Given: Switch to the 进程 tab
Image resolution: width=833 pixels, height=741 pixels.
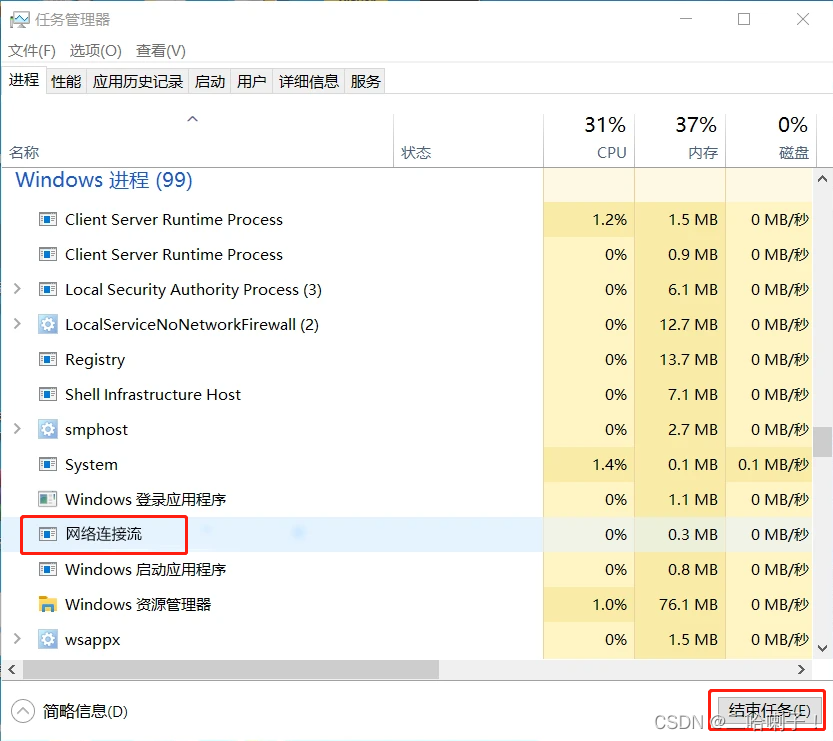Looking at the screenshot, I should [24, 80].
